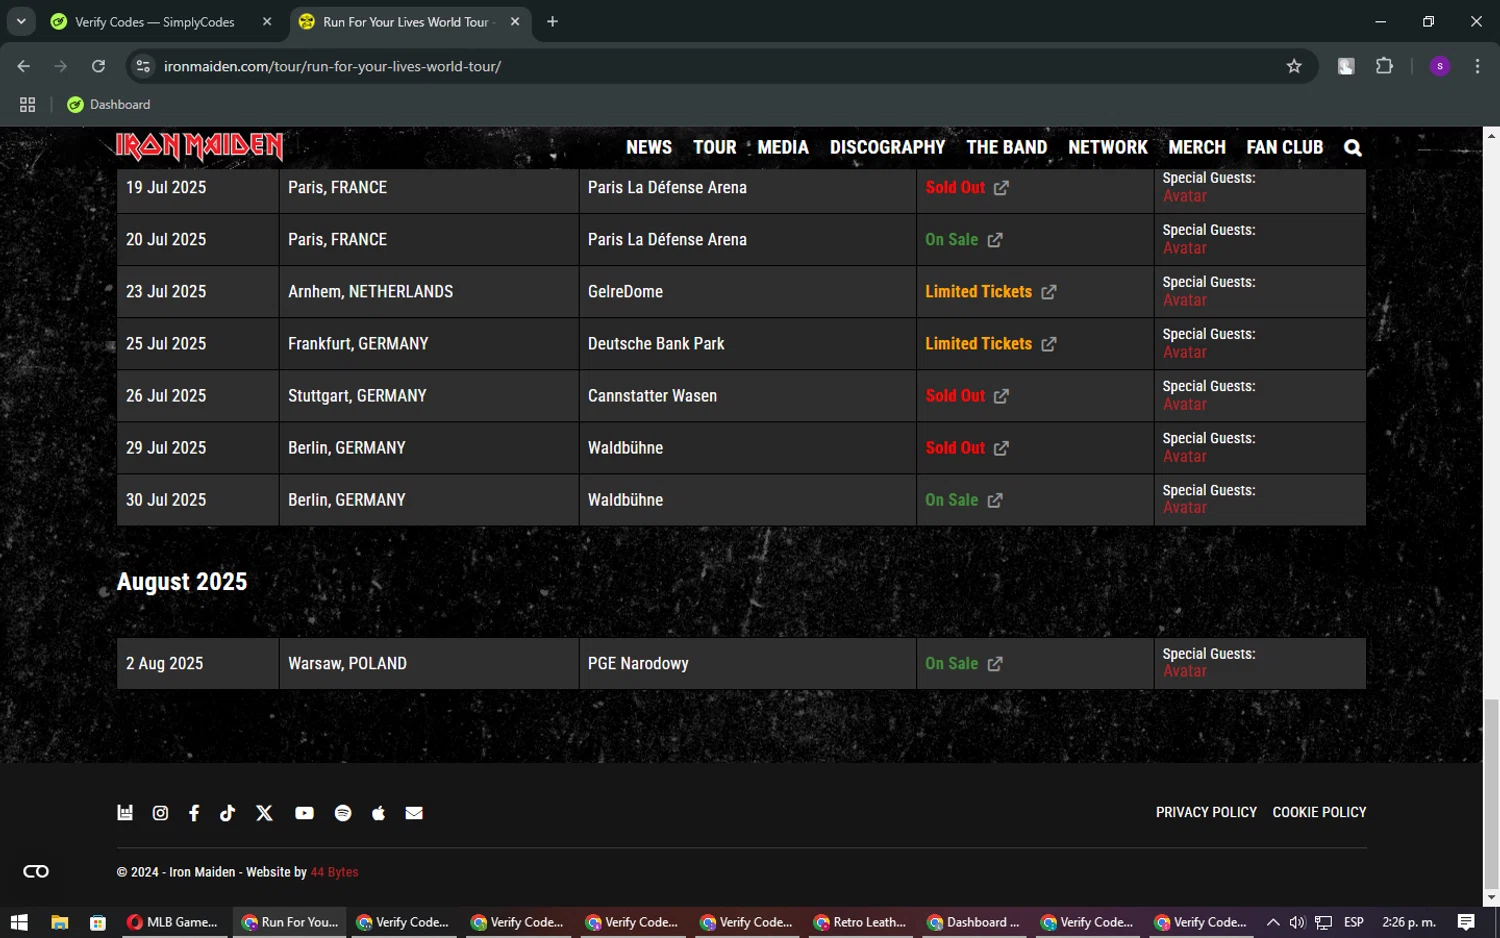
Task: Switch to MLB Game taskbar window
Action: pos(173,922)
